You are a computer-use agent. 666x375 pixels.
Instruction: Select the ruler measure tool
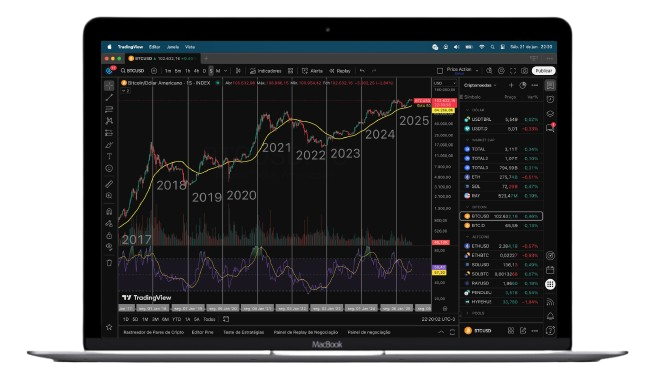(x=109, y=184)
